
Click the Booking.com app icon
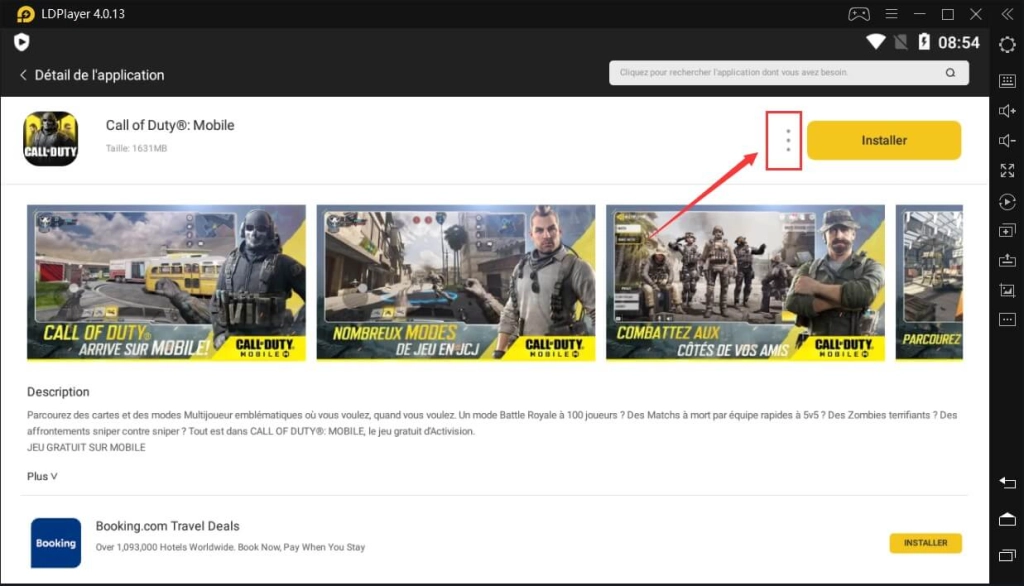click(56, 543)
